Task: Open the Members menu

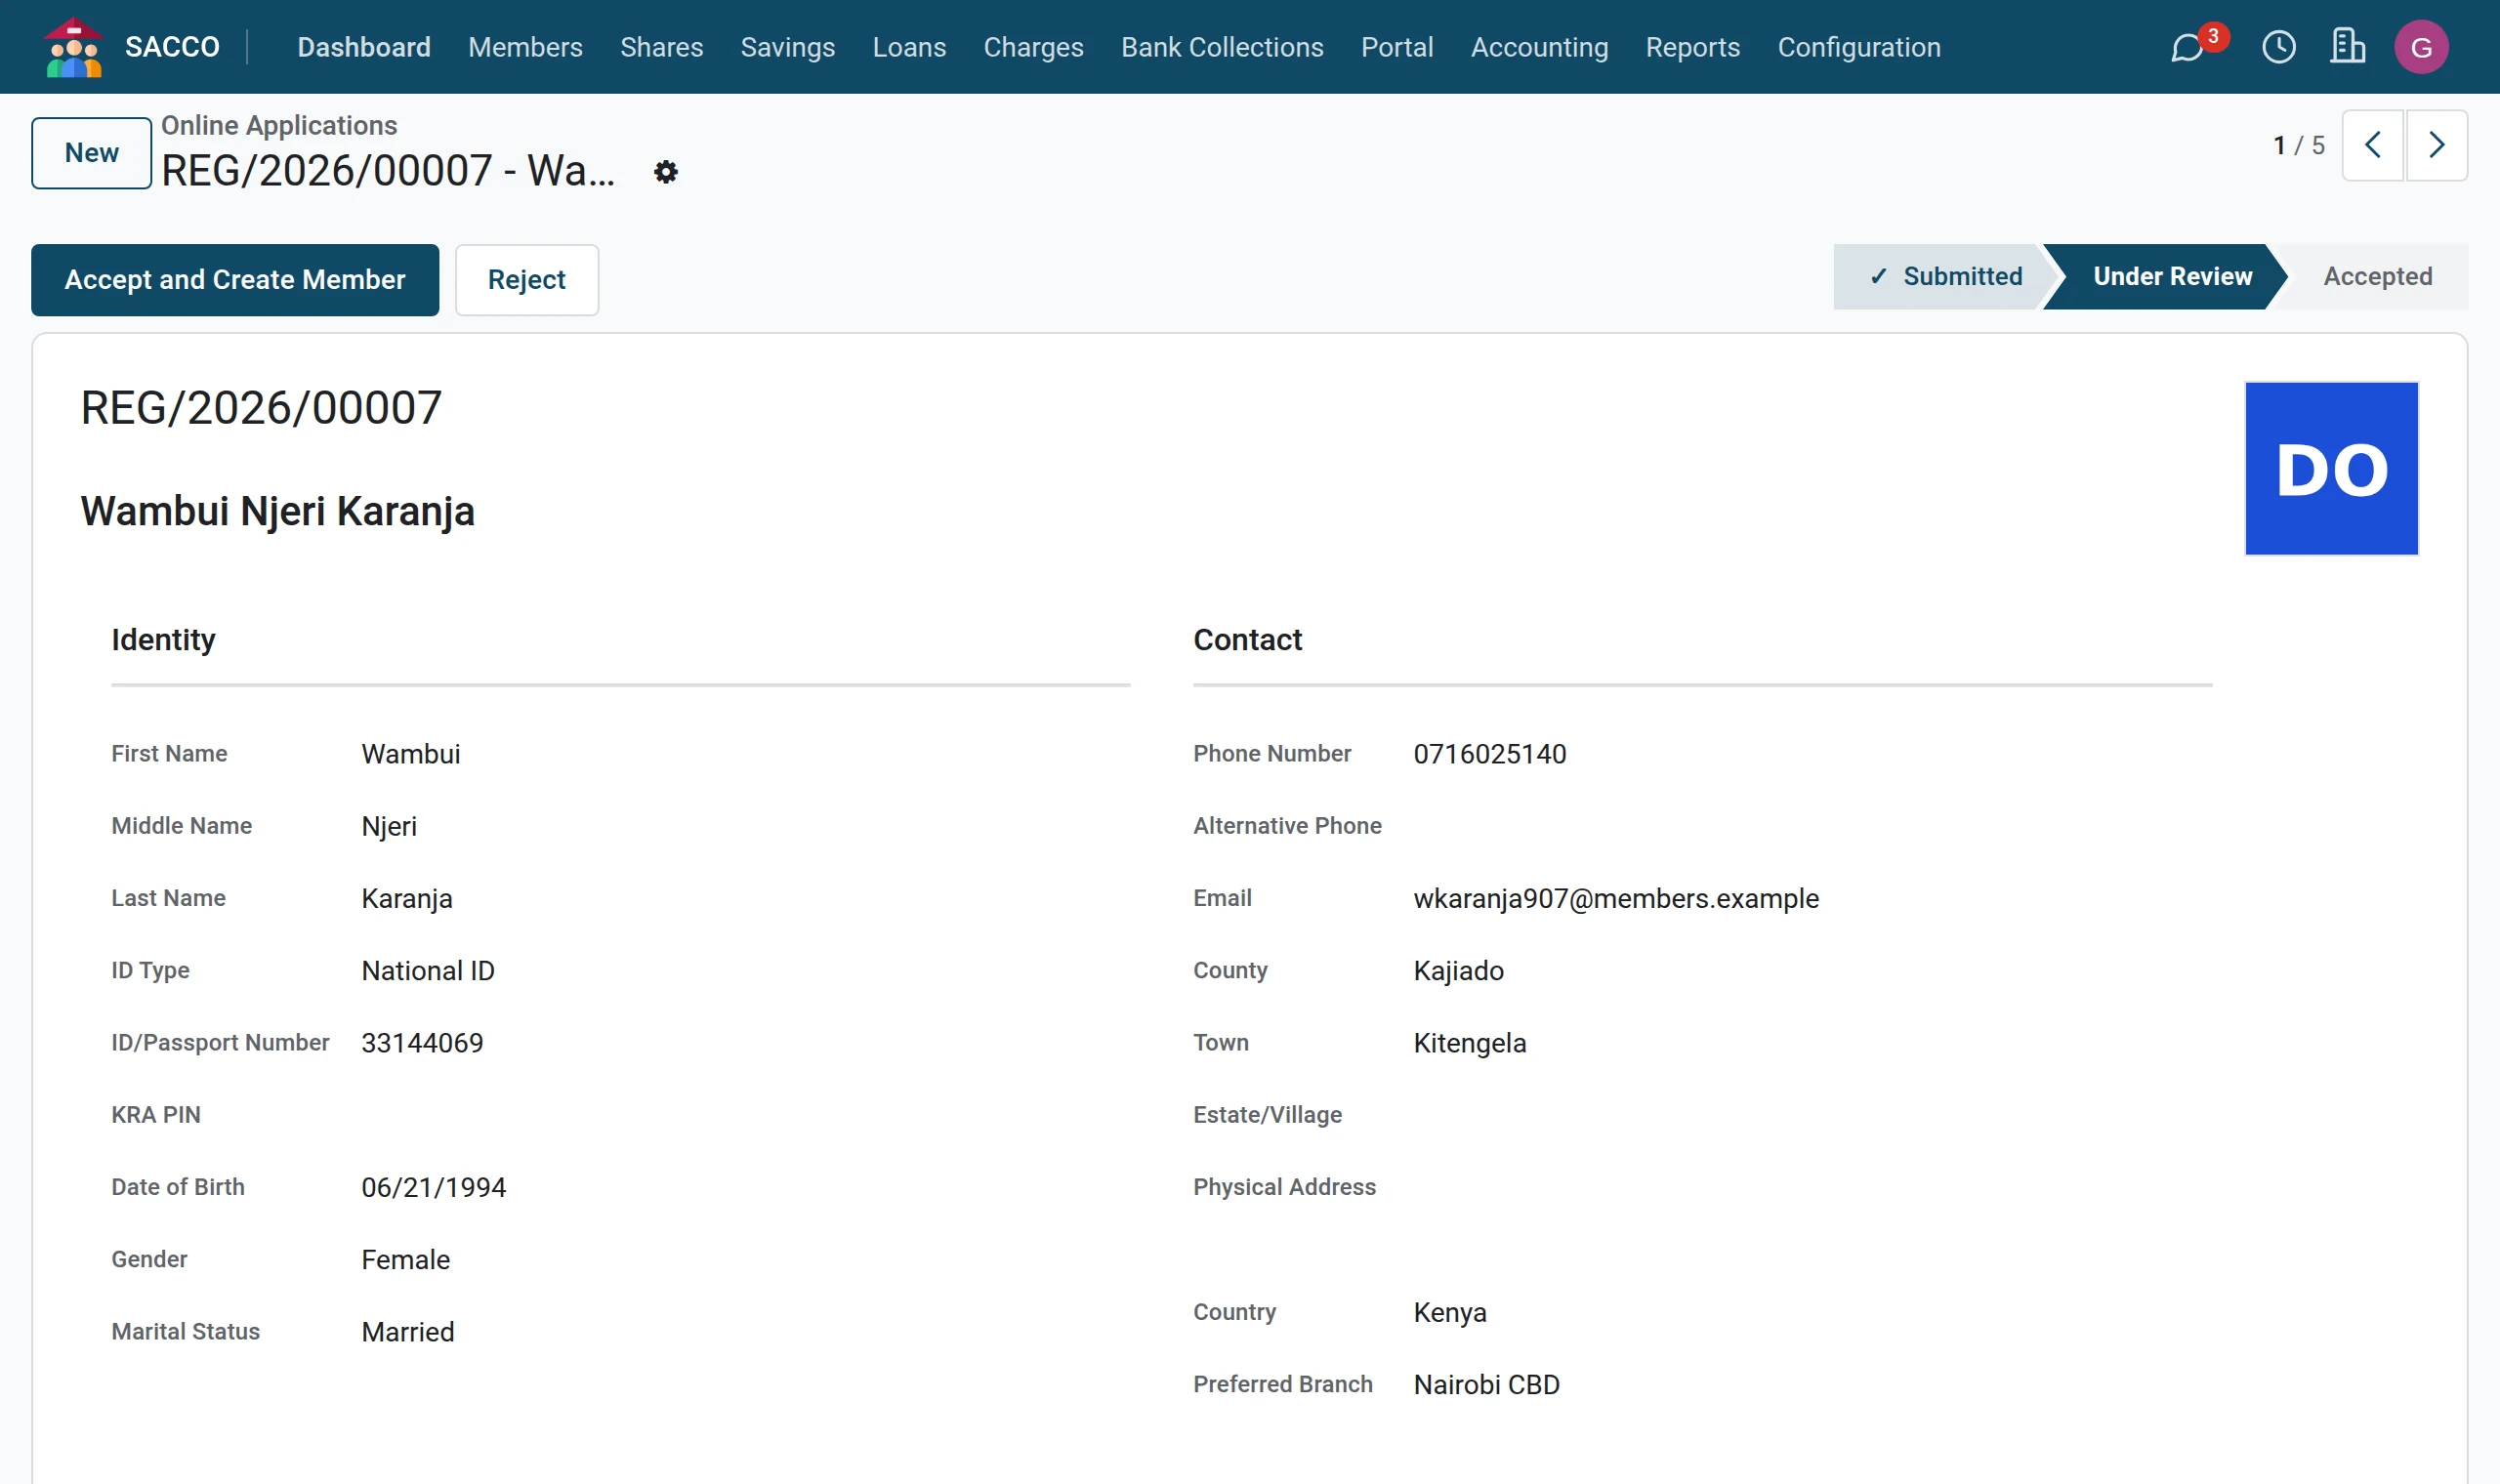Action: coord(525,47)
